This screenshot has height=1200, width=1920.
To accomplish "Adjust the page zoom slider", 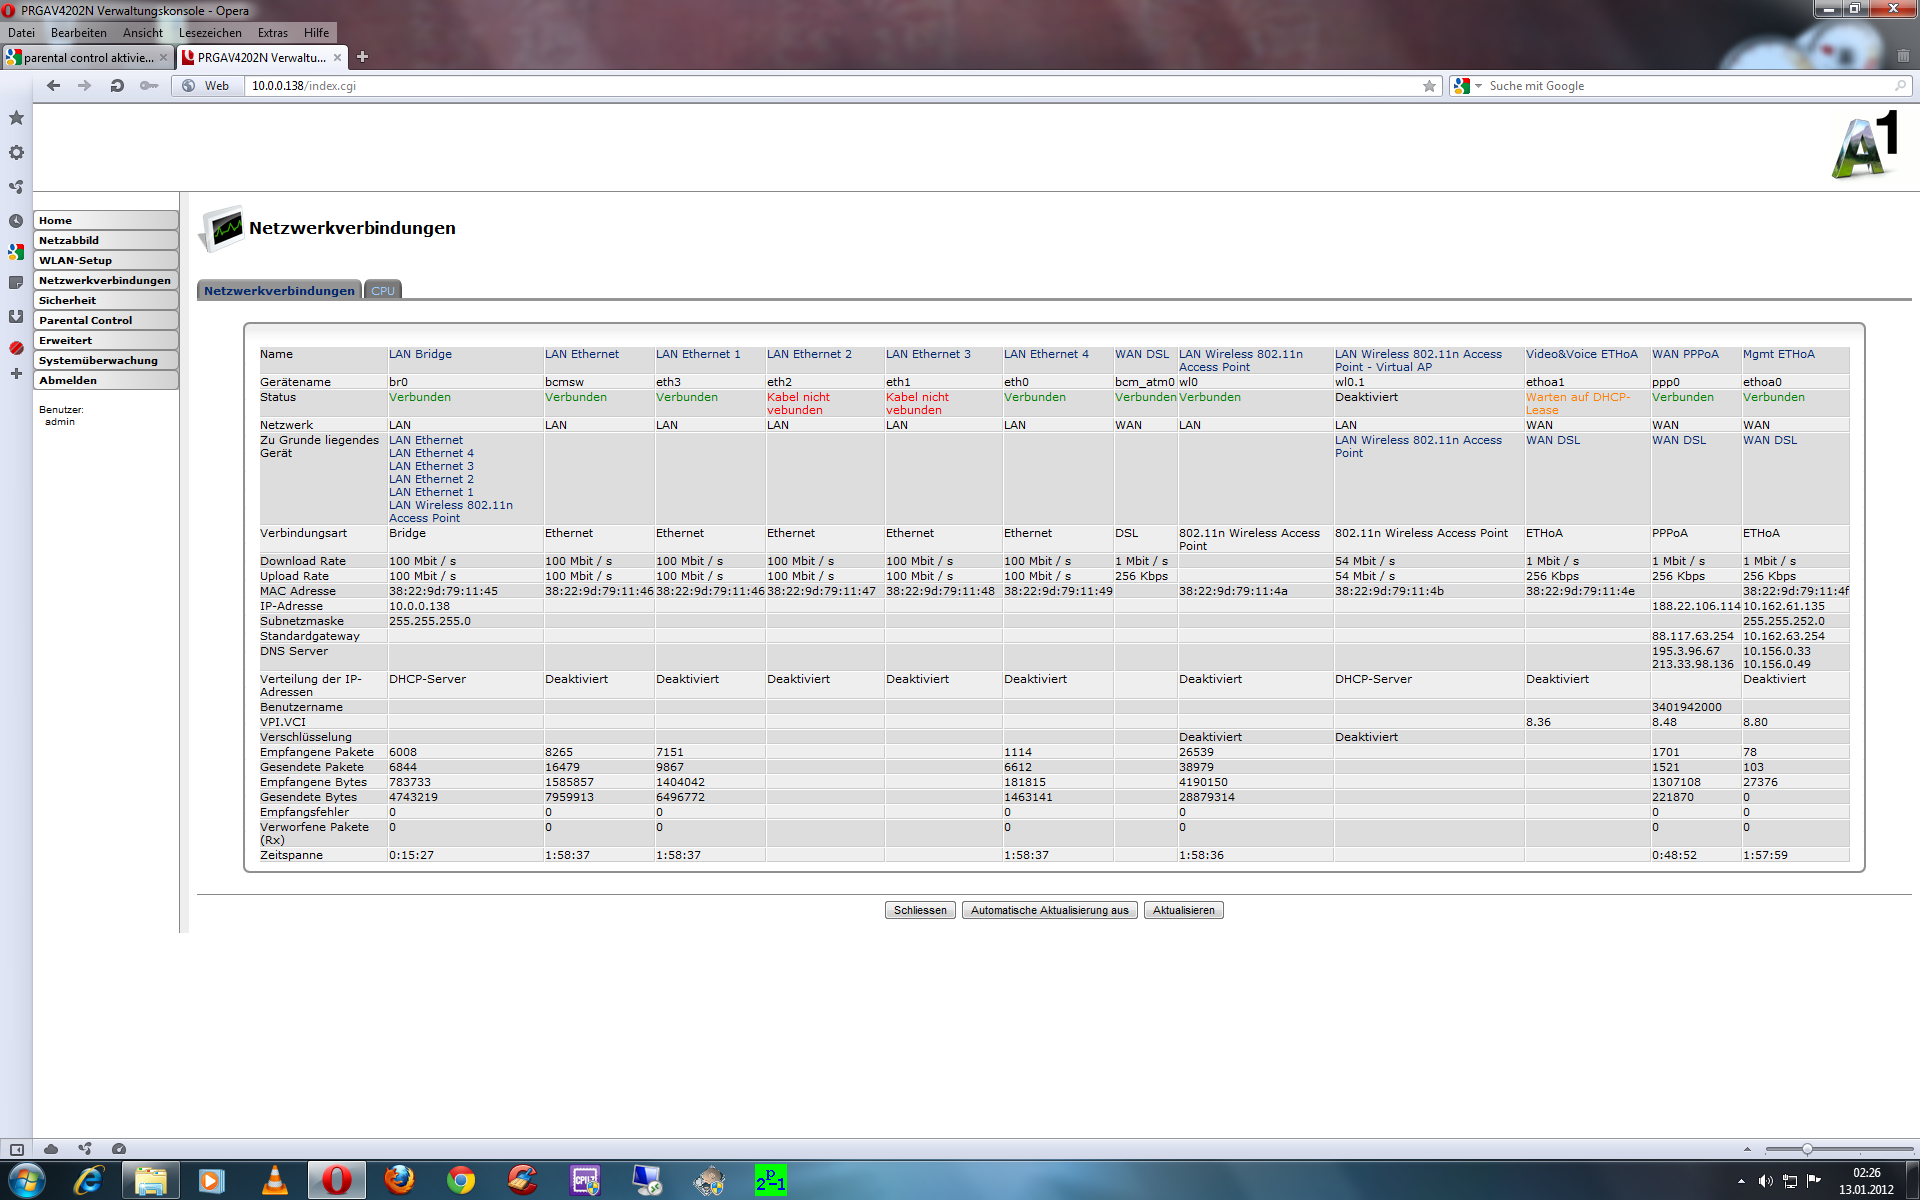I will 1807,1149.
